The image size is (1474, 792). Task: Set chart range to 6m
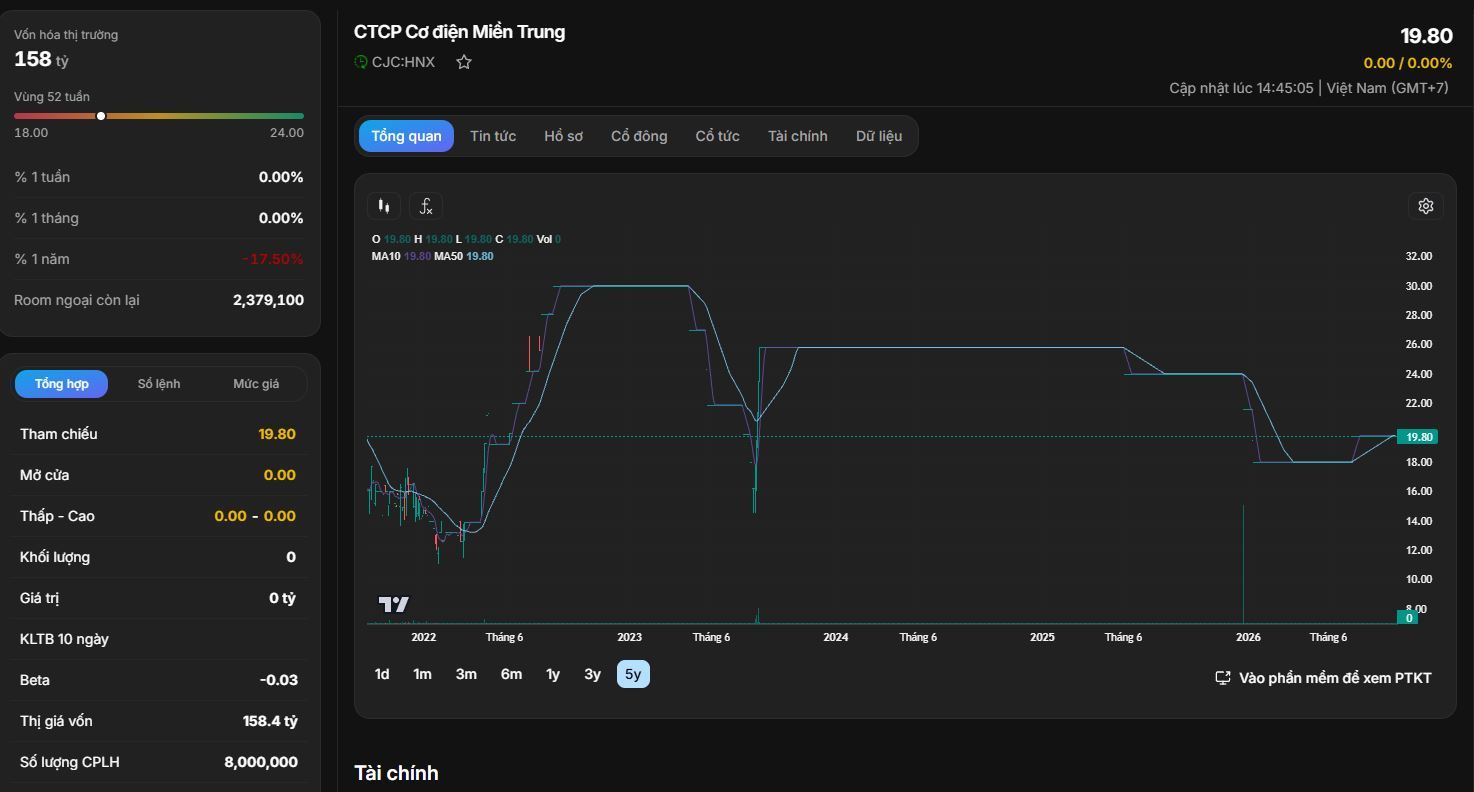[x=511, y=674]
